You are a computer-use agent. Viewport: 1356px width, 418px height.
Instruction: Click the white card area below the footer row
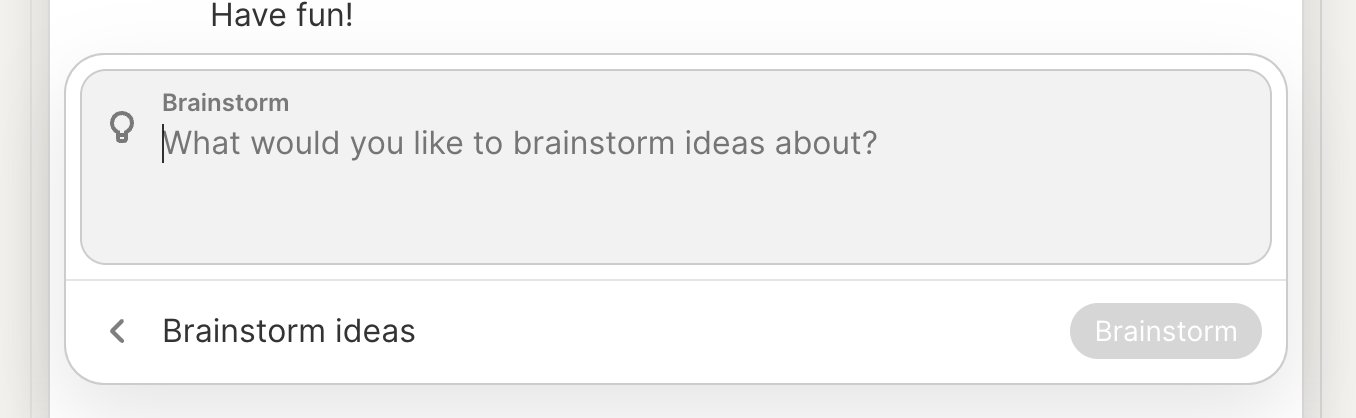(x=675, y=372)
